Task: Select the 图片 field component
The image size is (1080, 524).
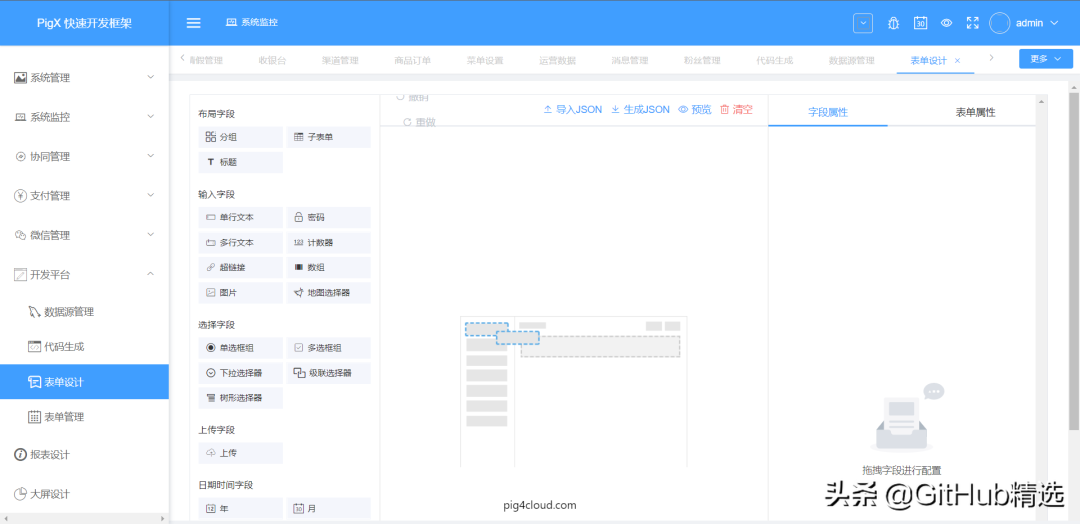Action: [x=240, y=293]
